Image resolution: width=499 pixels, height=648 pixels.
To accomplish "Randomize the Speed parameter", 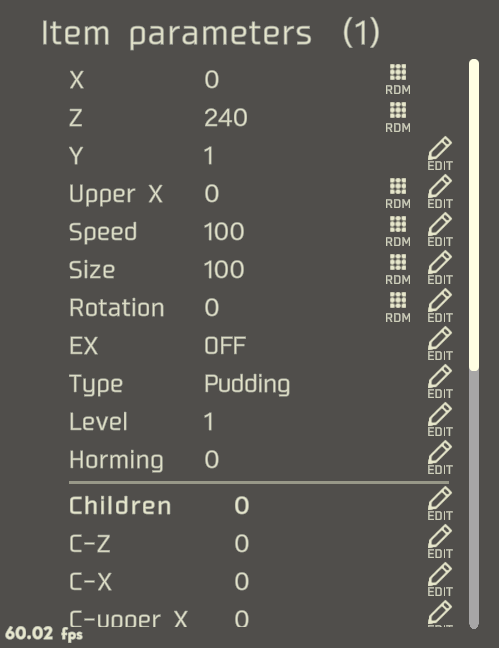I will [x=398, y=231].
